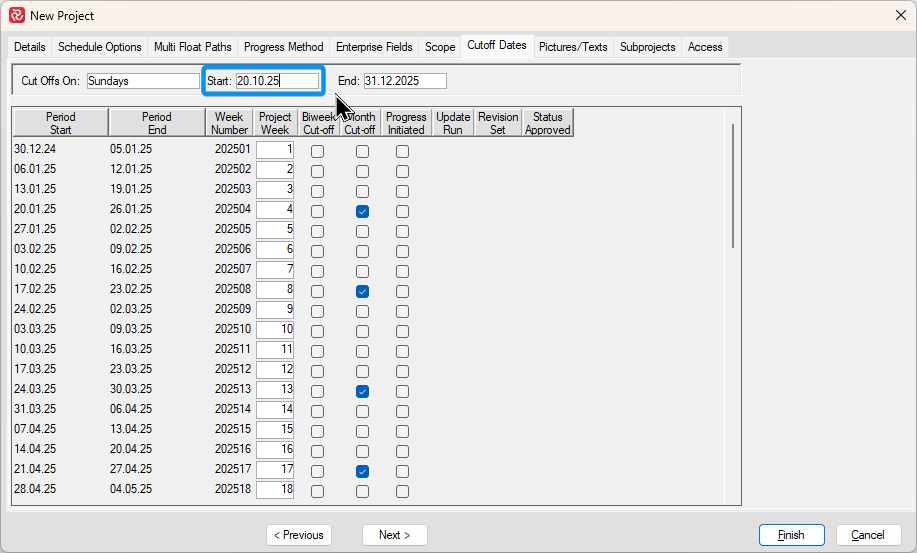The width and height of the screenshot is (917, 553).
Task: Open the Multi Float Paths tab
Action: tap(192, 47)
